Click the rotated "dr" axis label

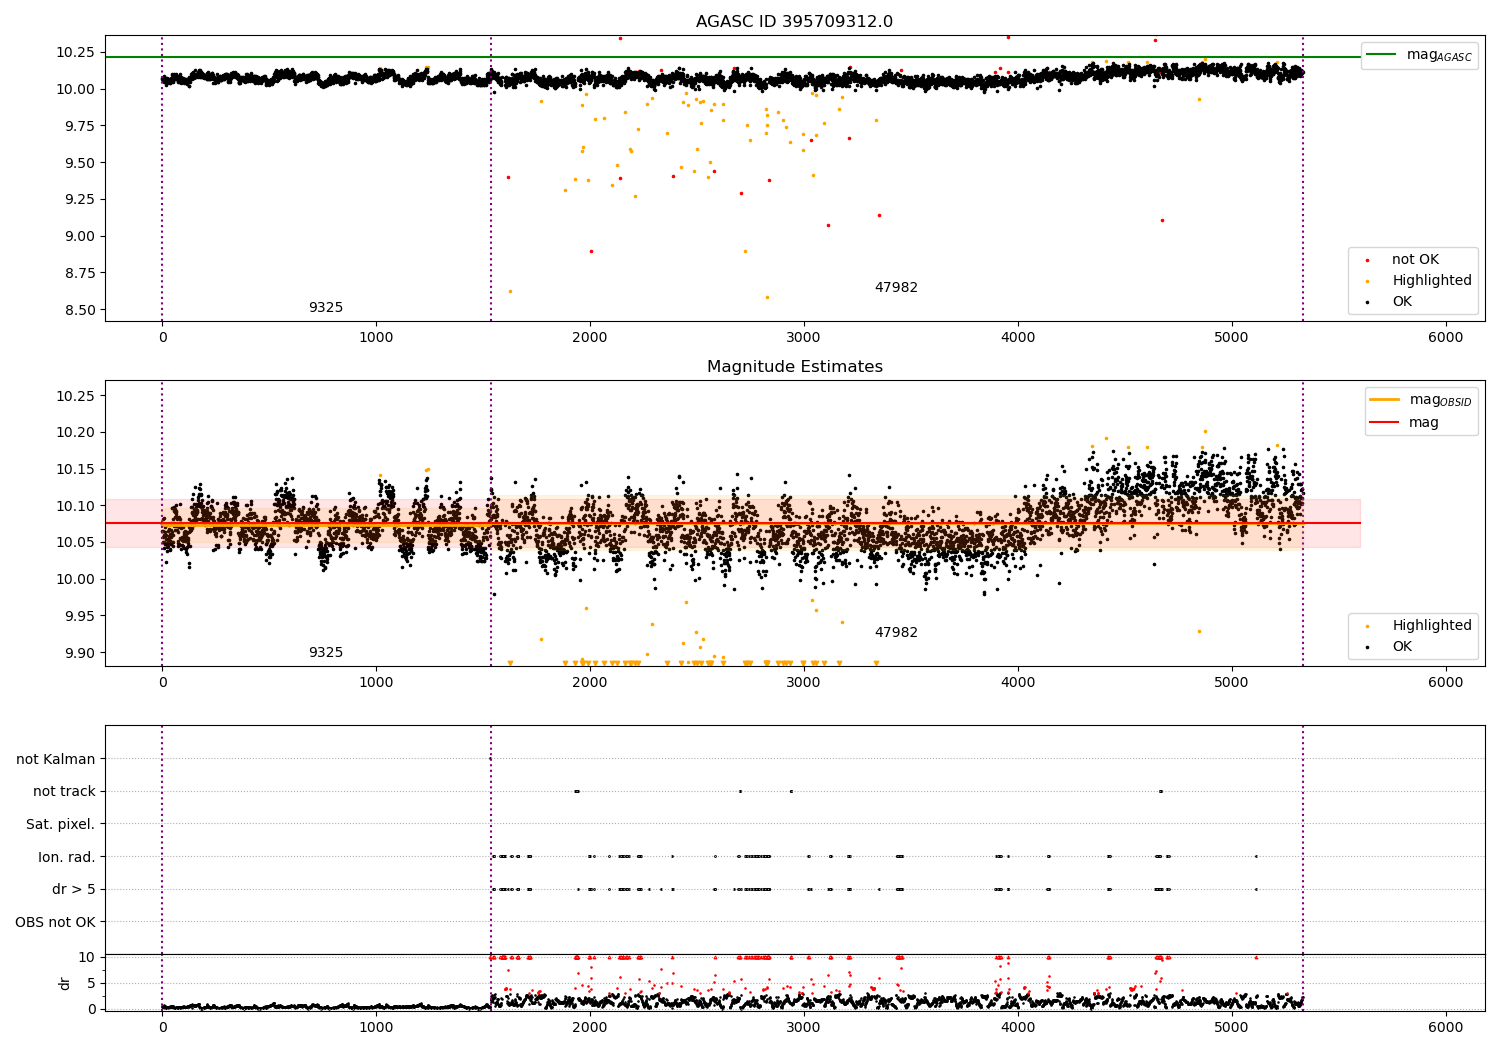(65, 983)
